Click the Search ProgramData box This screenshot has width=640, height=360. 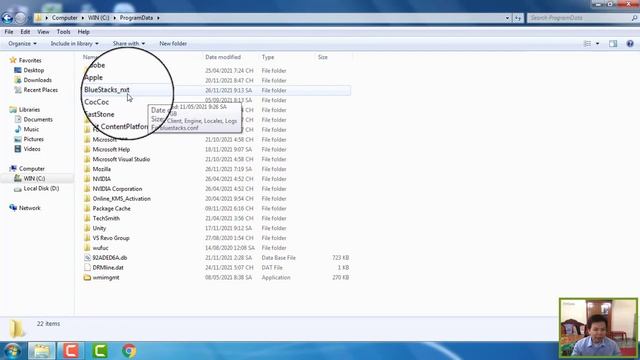582,18
